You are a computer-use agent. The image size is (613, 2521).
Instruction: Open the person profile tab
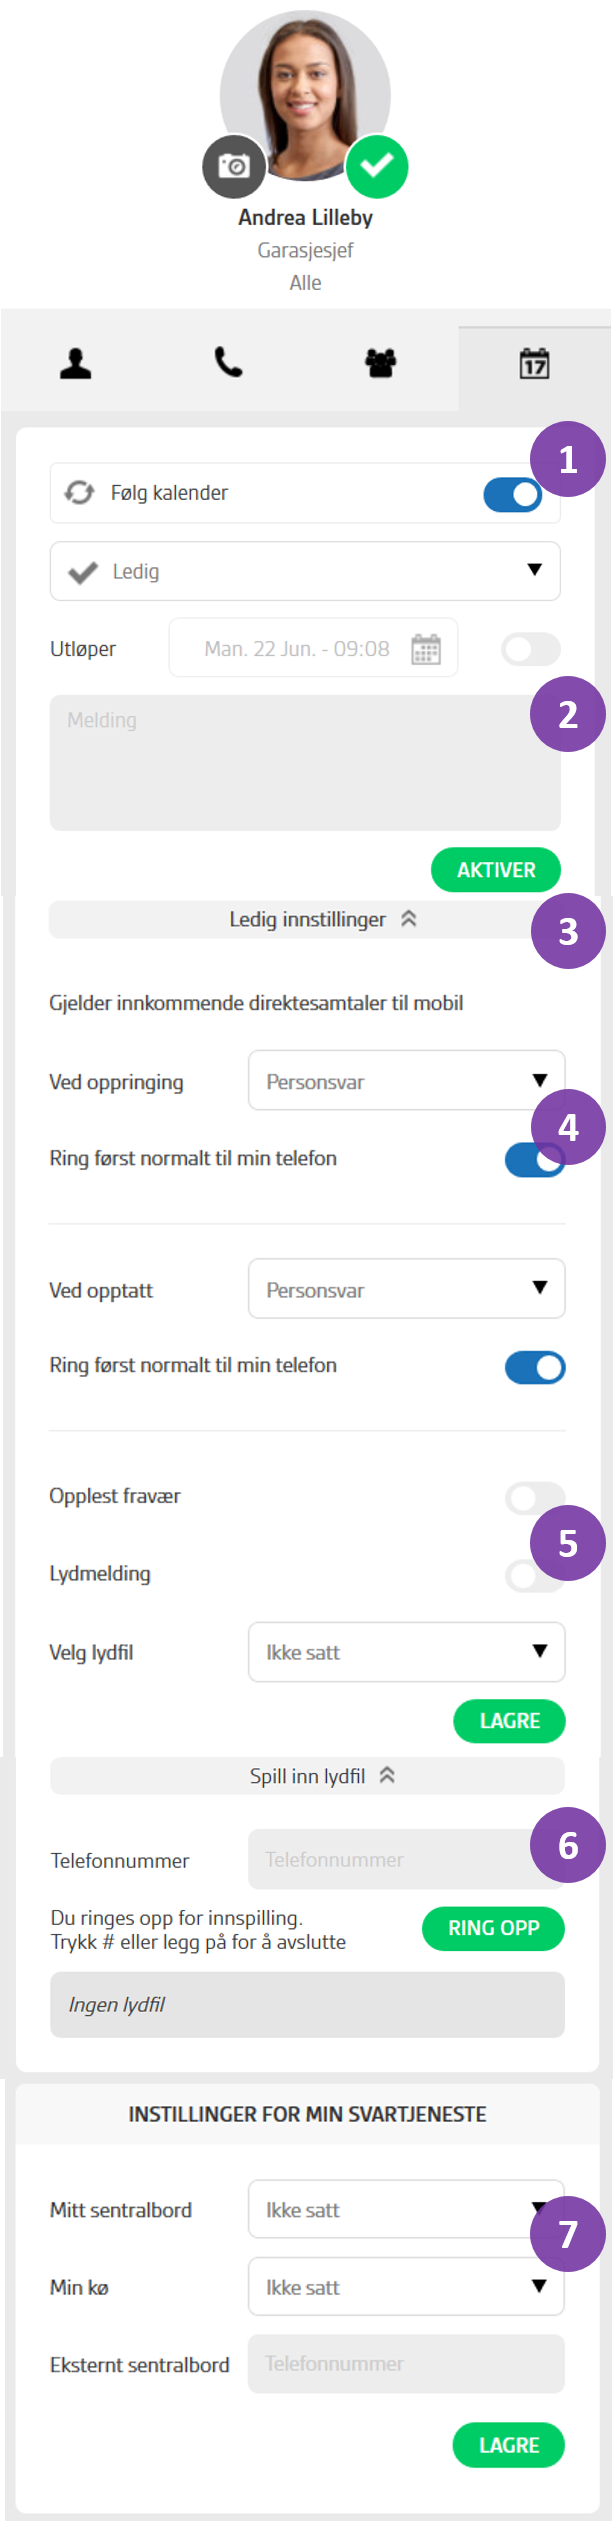76,363
